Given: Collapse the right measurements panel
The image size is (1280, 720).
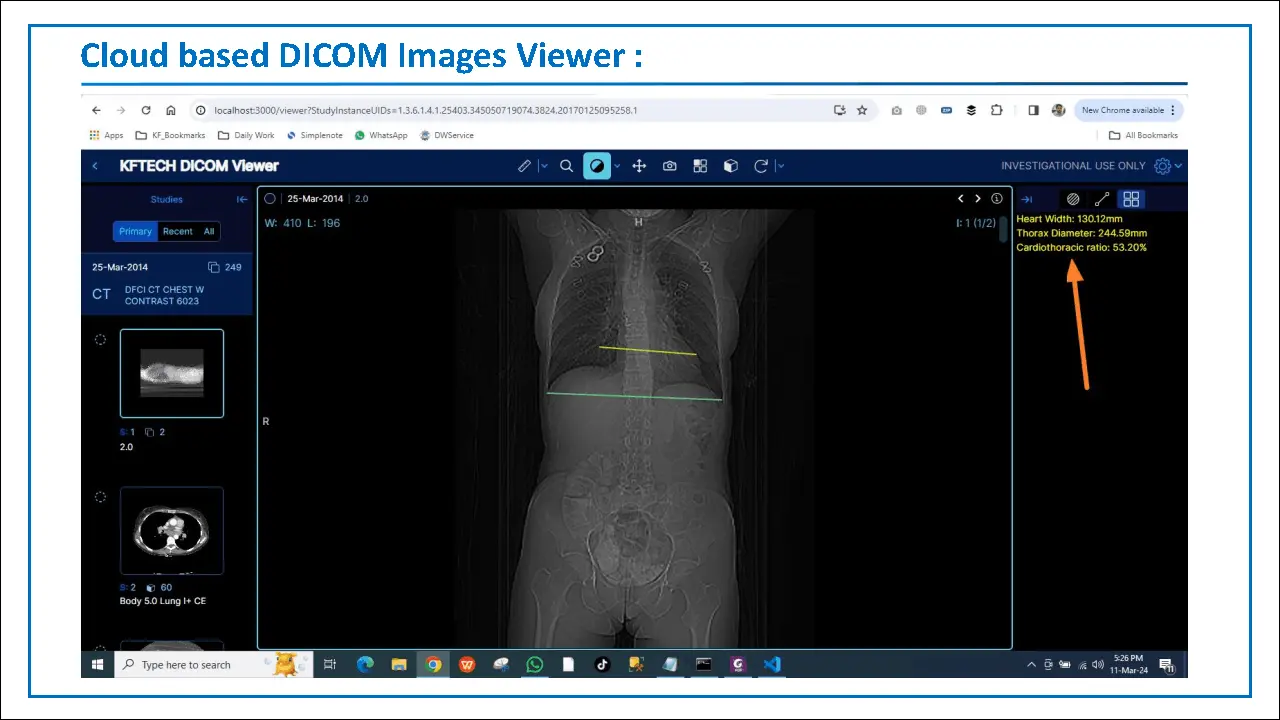Looking at the screenshot, I should pos(1026,199).
